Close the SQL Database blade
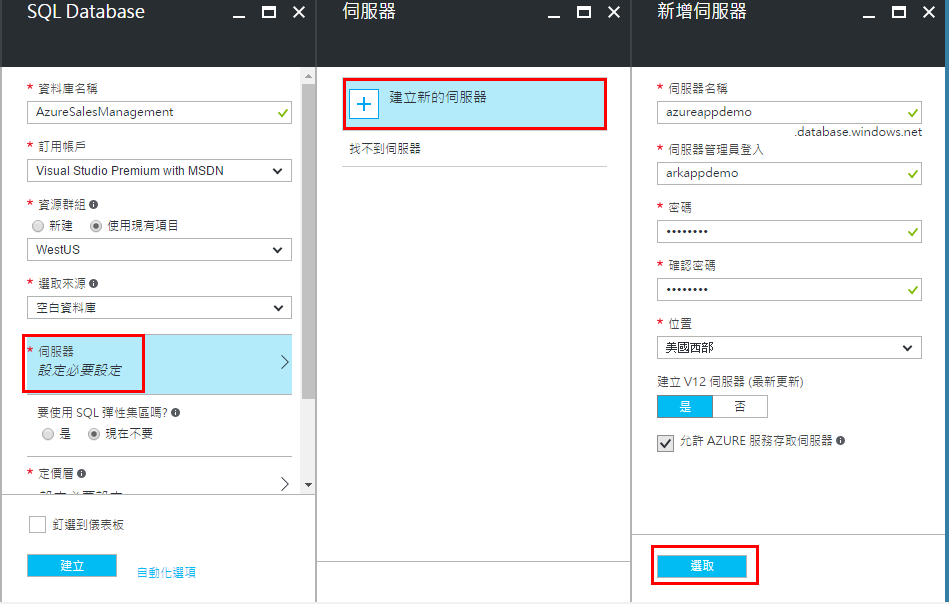This screenshot has height=604, width=949. click(299, 12)
